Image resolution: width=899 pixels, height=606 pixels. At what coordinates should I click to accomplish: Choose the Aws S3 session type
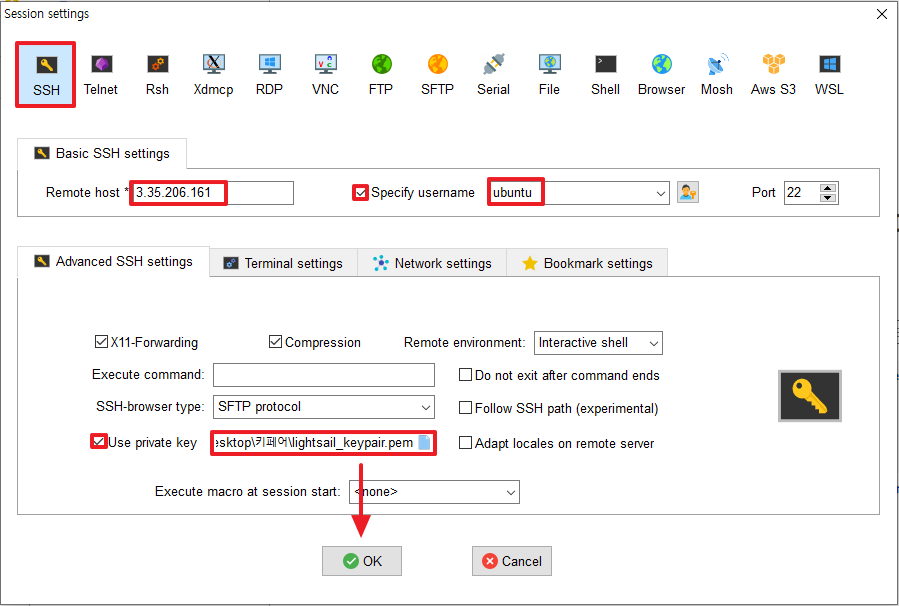(773, 75)
